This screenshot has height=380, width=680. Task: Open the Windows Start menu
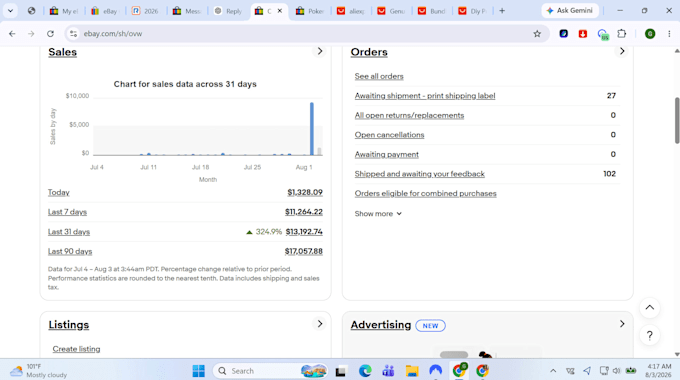pos(199,371)
